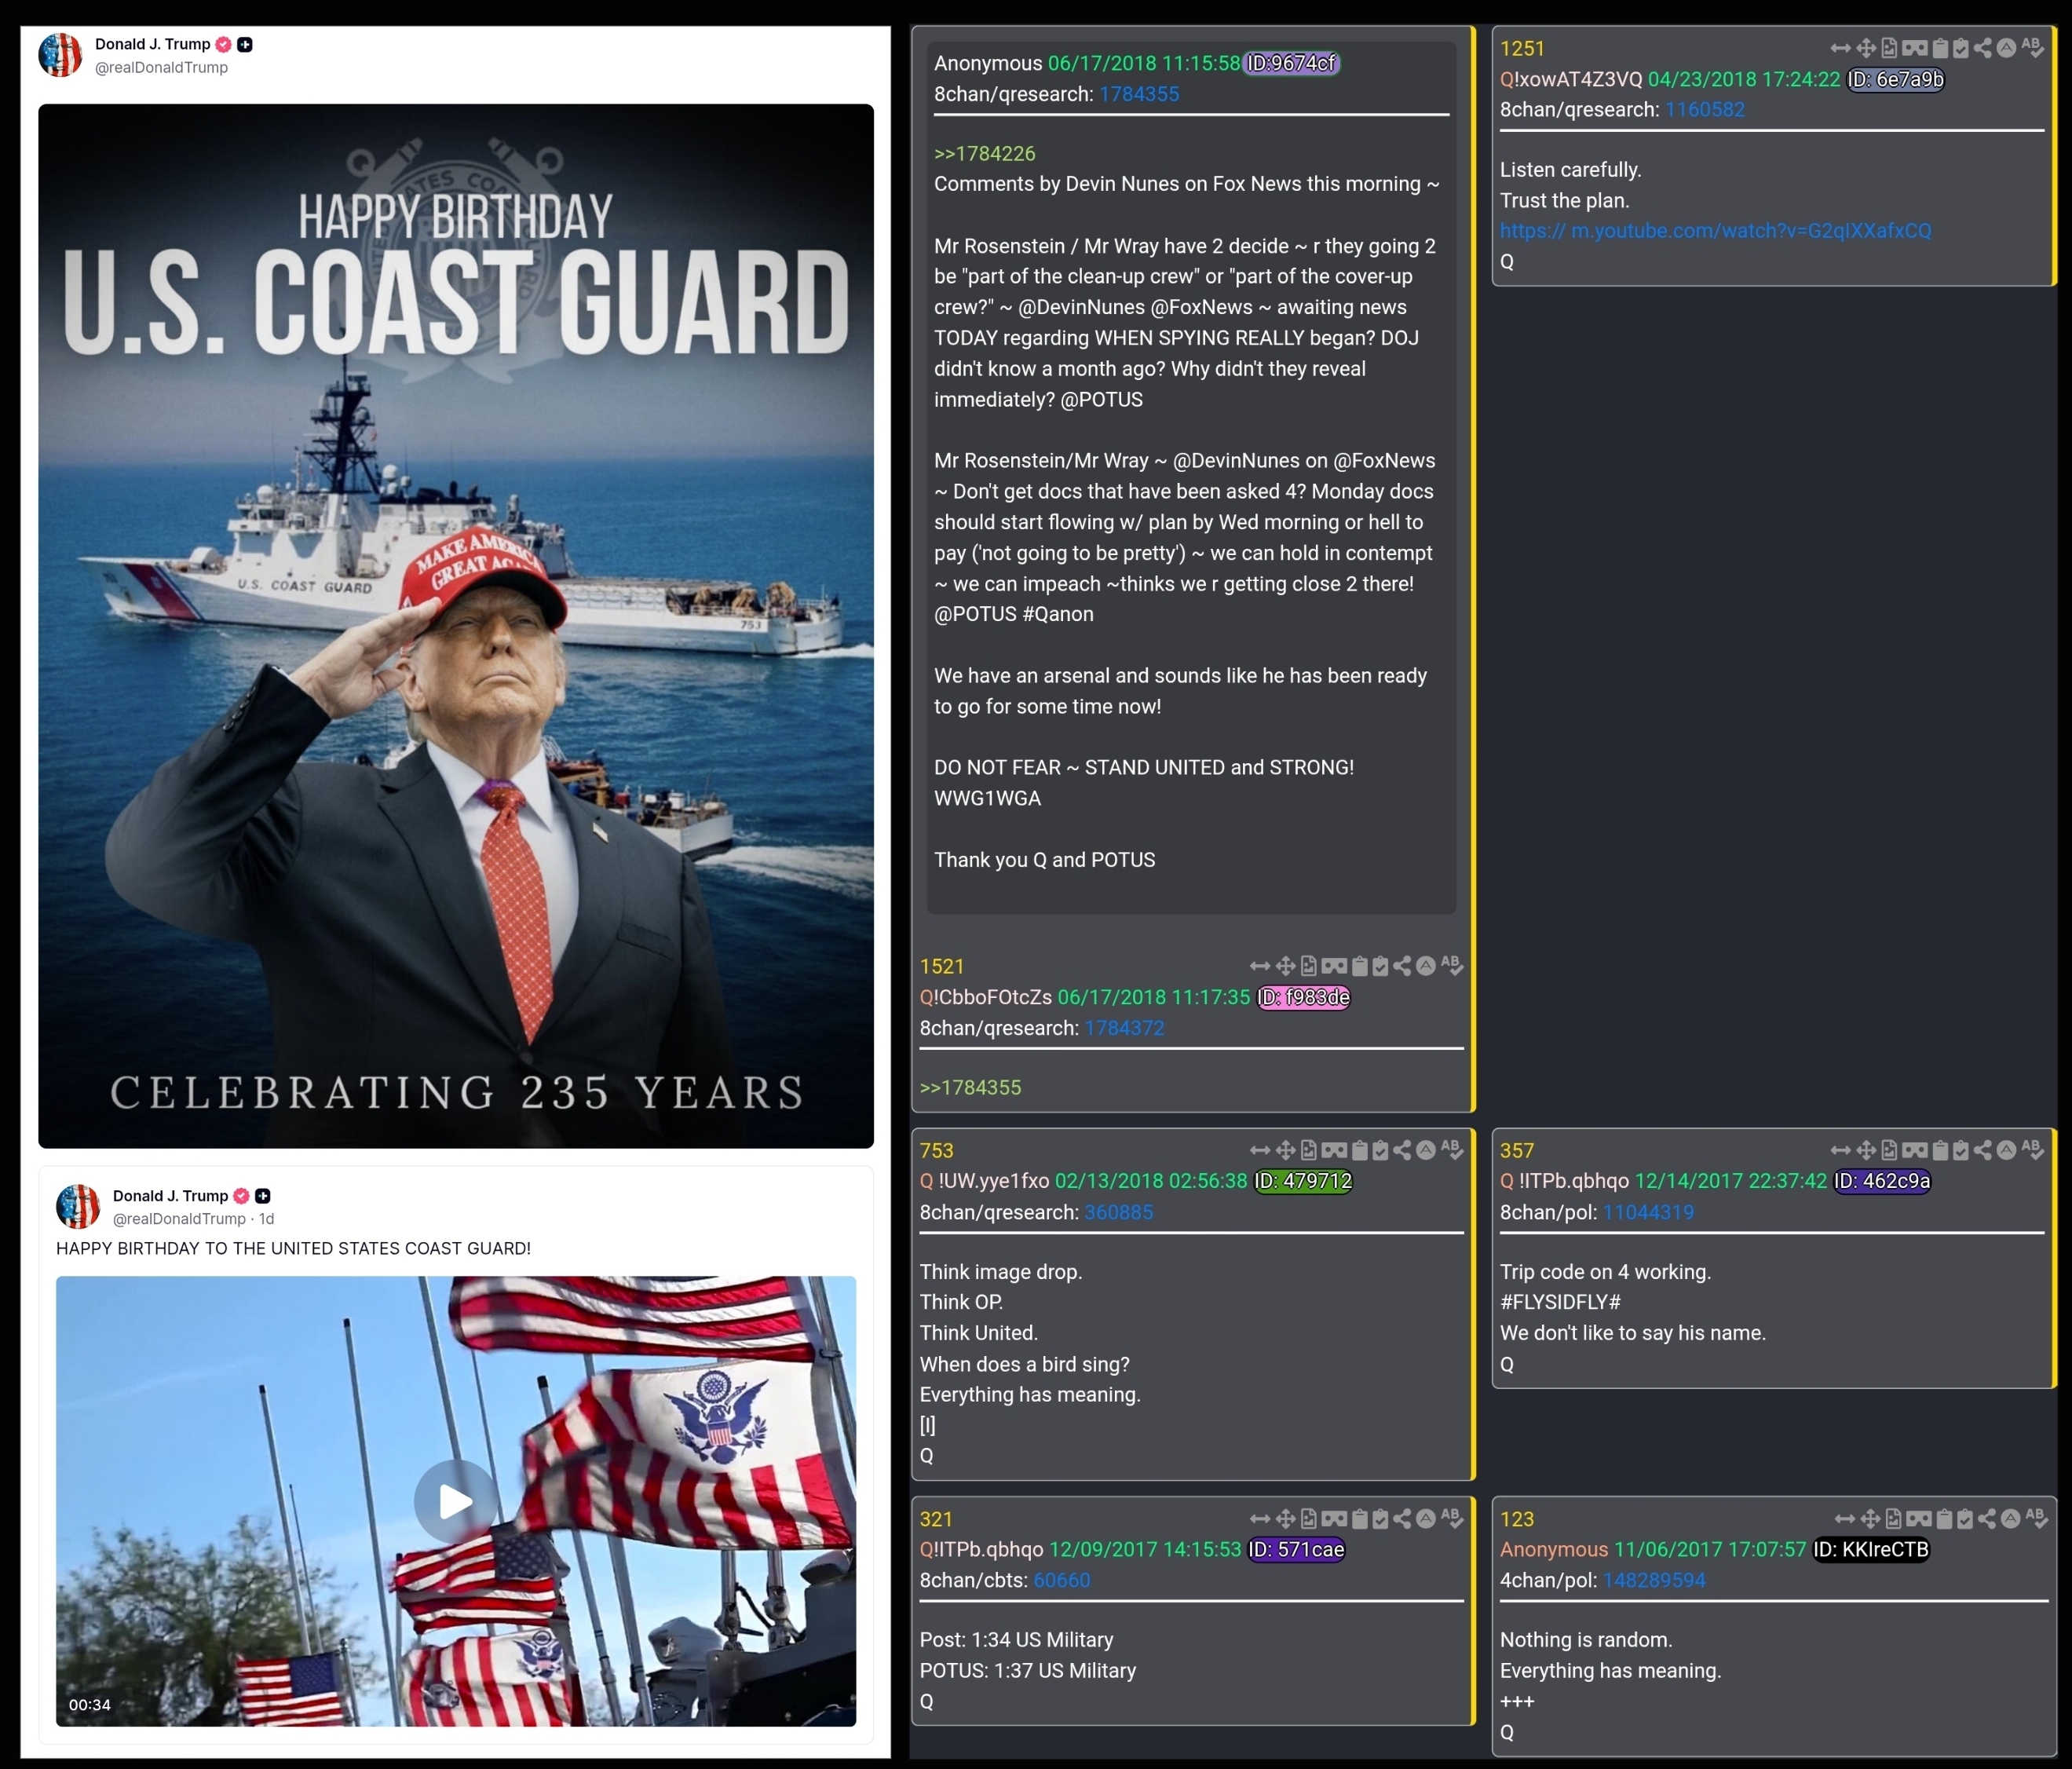
Task: Click the four-way move icon on post 1521
Action: click(1286, 966)
